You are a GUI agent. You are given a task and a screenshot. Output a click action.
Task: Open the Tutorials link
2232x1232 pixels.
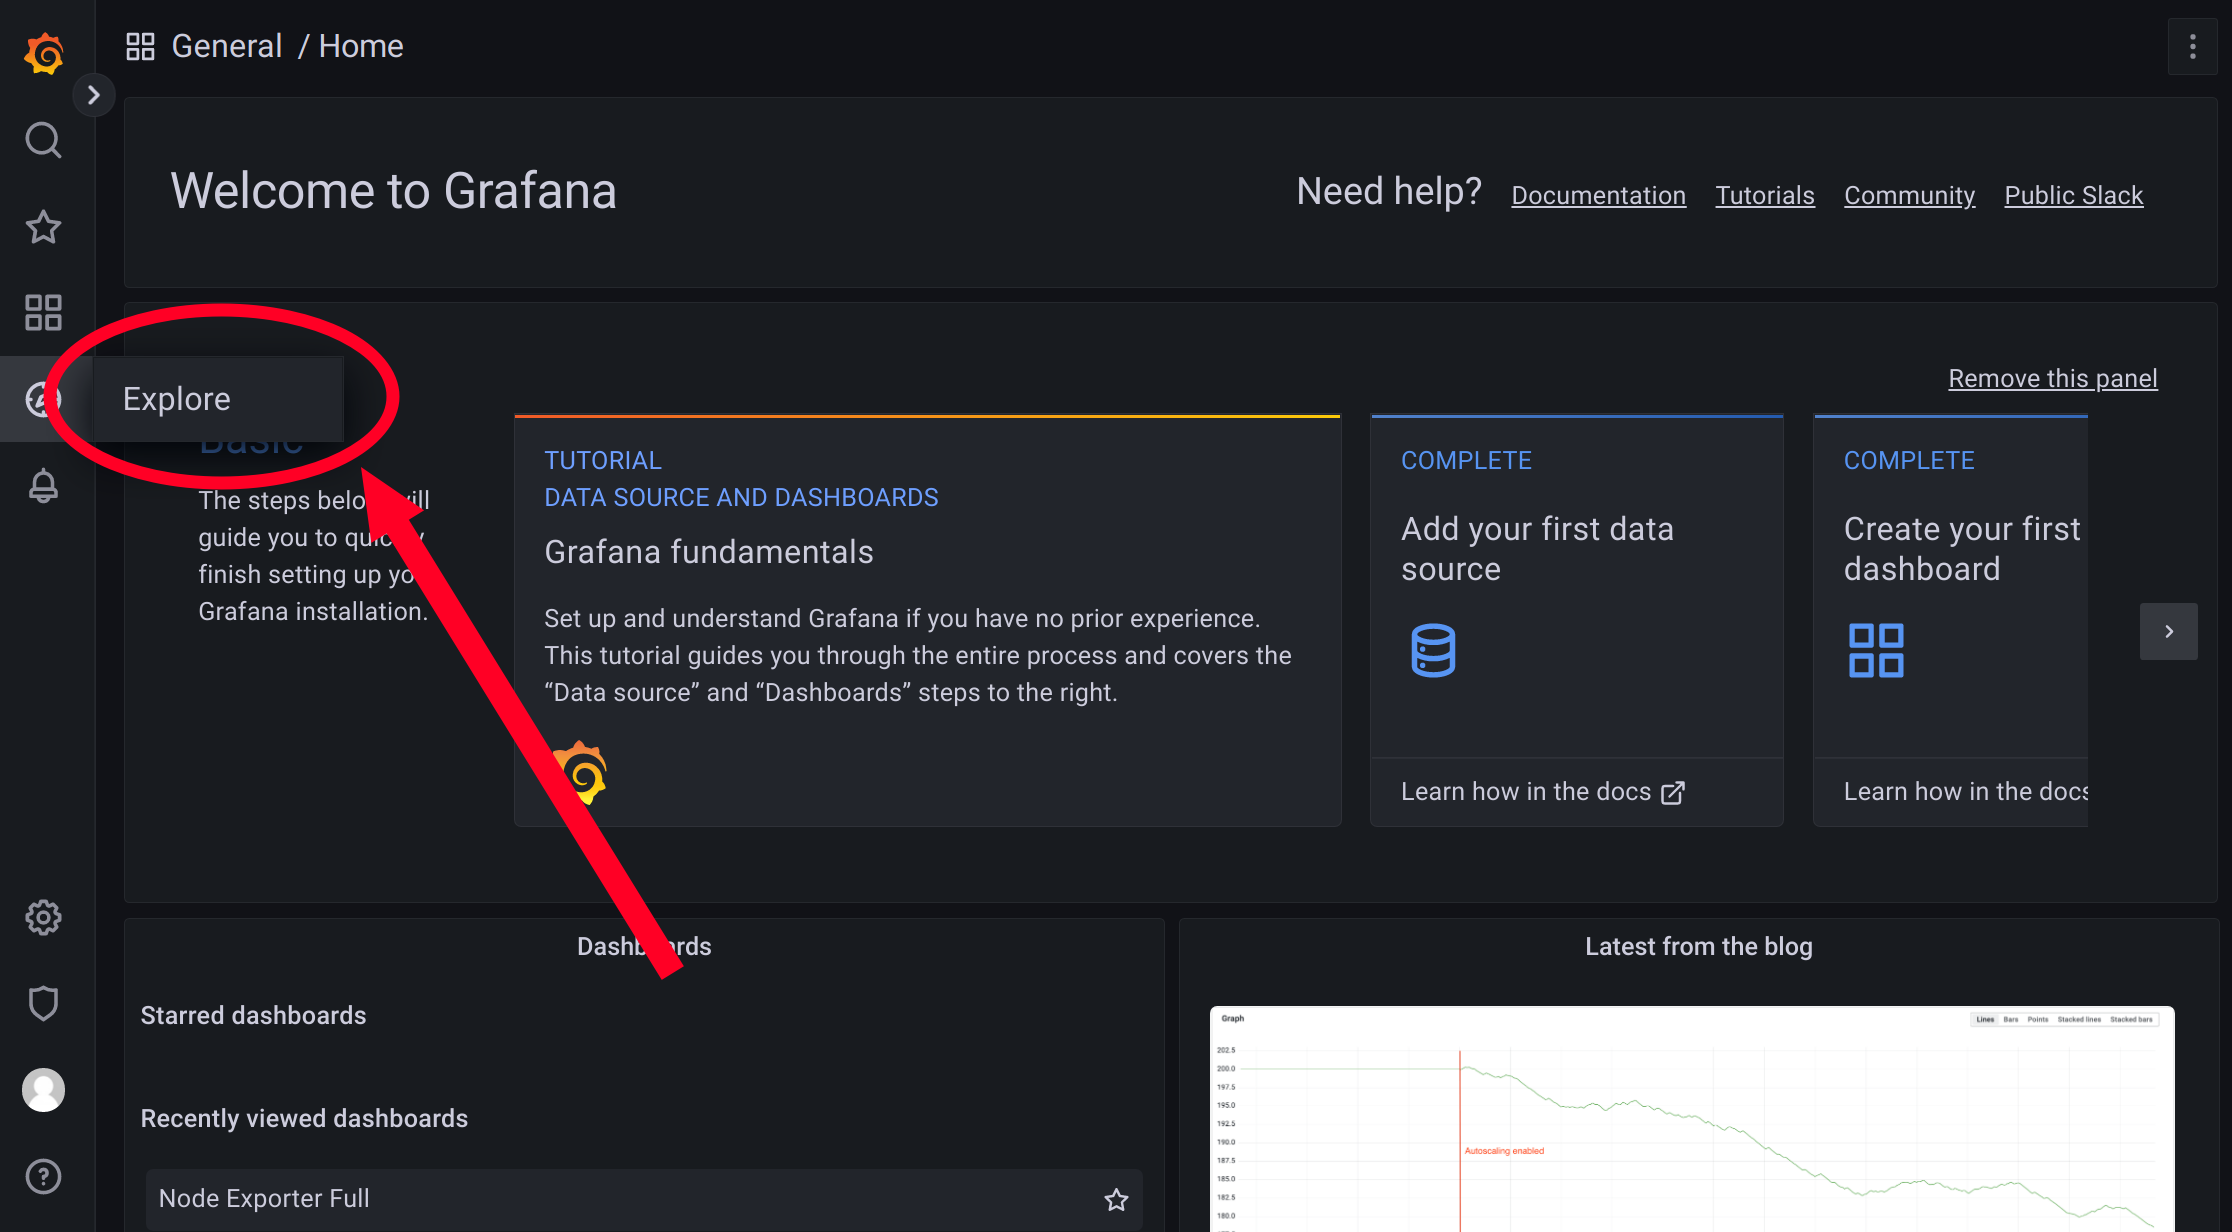pos(1765,195)
